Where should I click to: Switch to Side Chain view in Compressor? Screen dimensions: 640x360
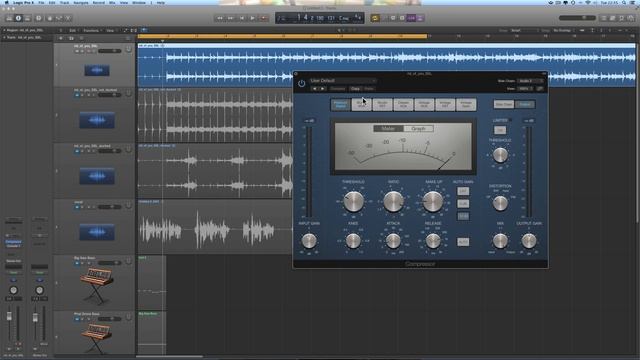(x=504, y=104)
